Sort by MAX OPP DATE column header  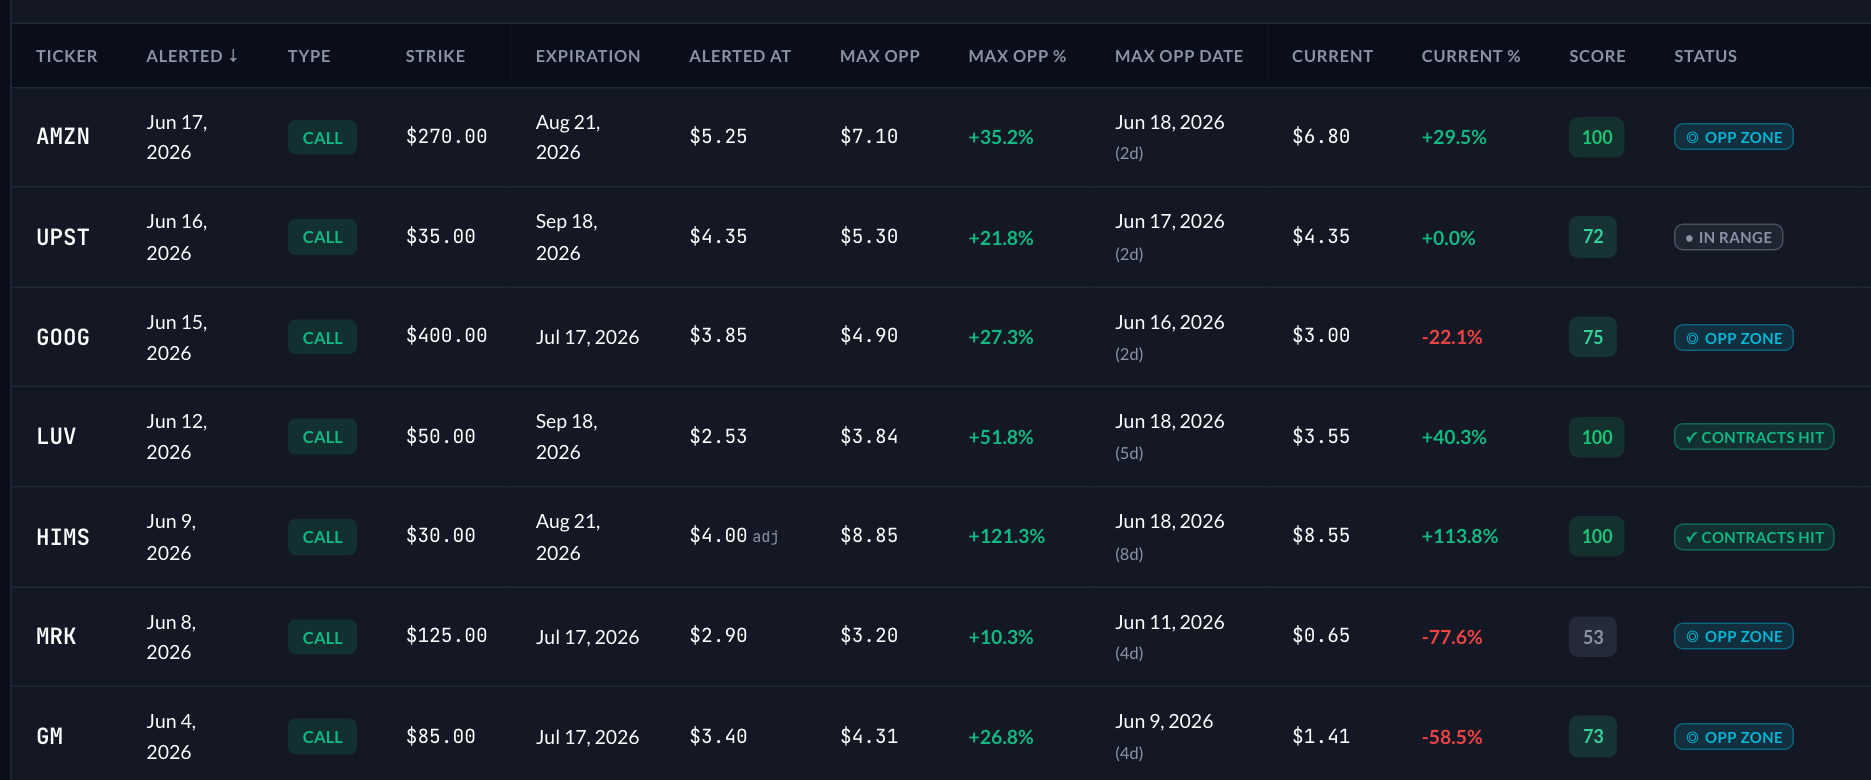[x=1179, y=56]
